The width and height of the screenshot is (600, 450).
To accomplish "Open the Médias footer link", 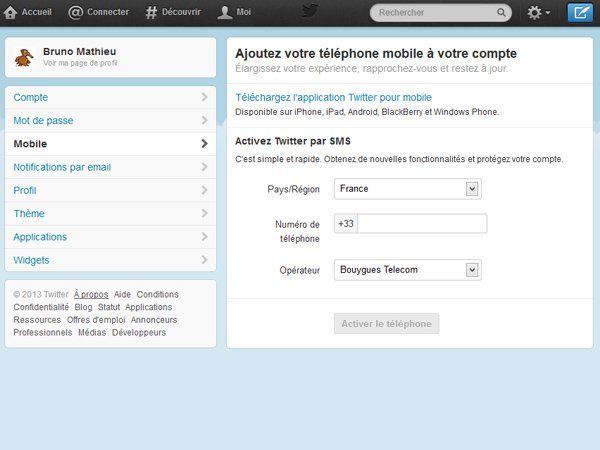I will point(92,333).
